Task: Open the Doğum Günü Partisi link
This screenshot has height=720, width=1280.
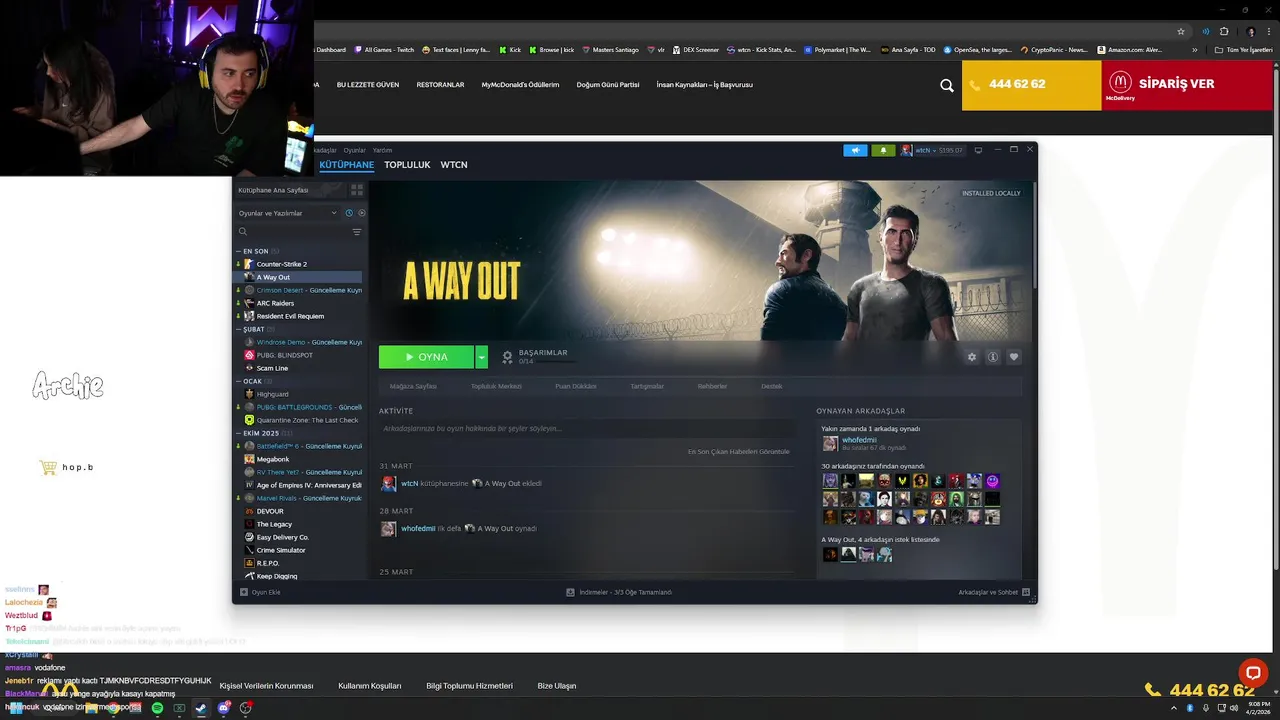Action: click(x=608, y=85)
